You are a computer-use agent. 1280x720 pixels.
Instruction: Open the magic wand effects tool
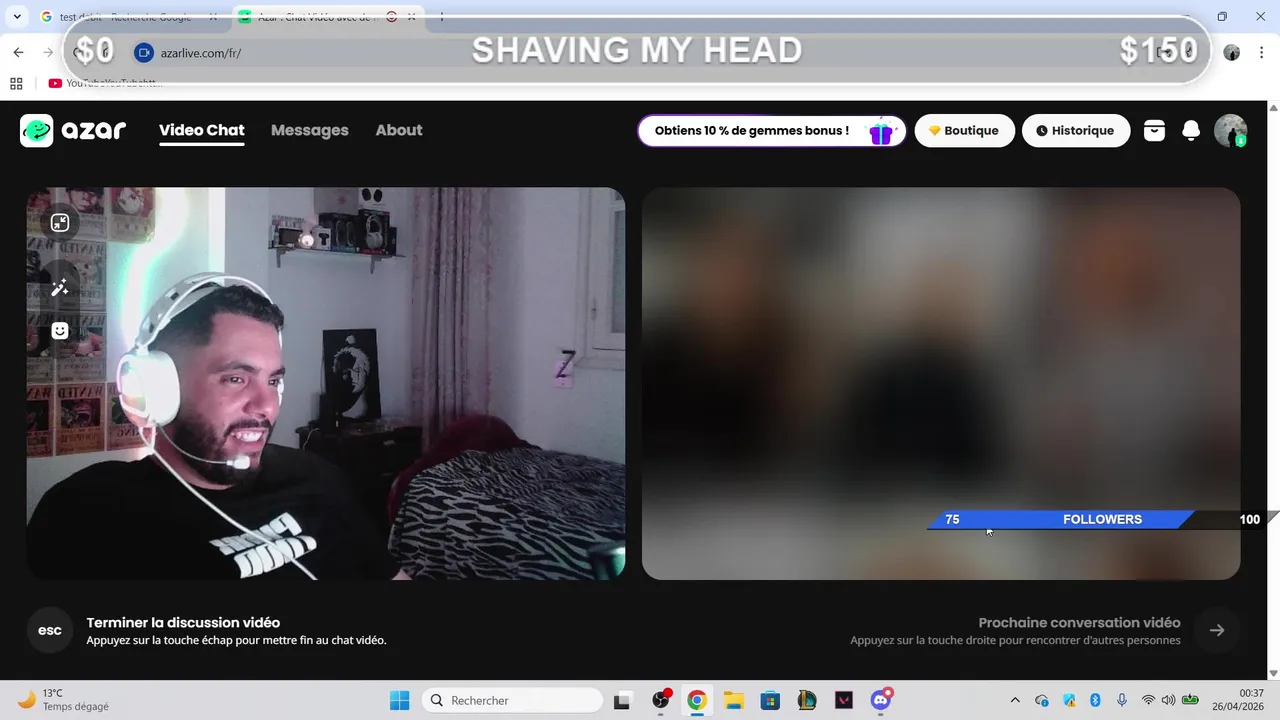point(60,288)
